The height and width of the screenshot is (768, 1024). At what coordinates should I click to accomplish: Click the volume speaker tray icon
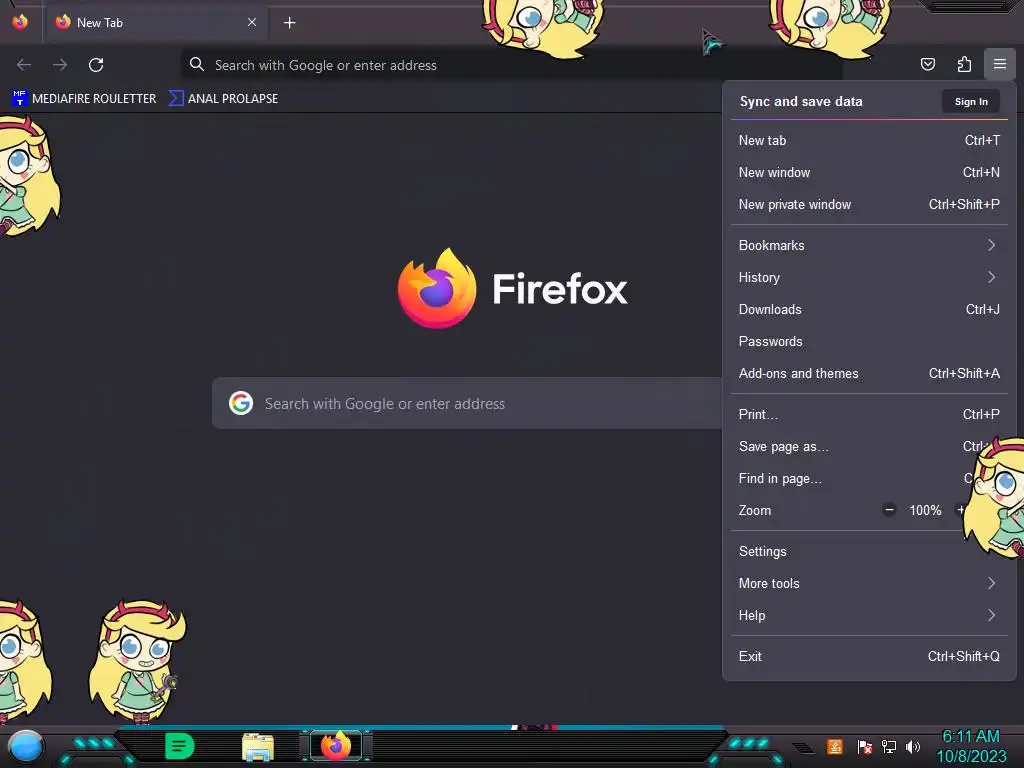click(x=913, y=746)
